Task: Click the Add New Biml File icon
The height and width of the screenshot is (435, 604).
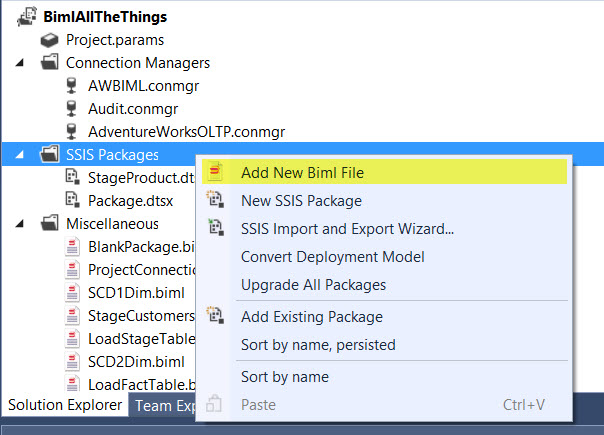Action: pos(215,172)
